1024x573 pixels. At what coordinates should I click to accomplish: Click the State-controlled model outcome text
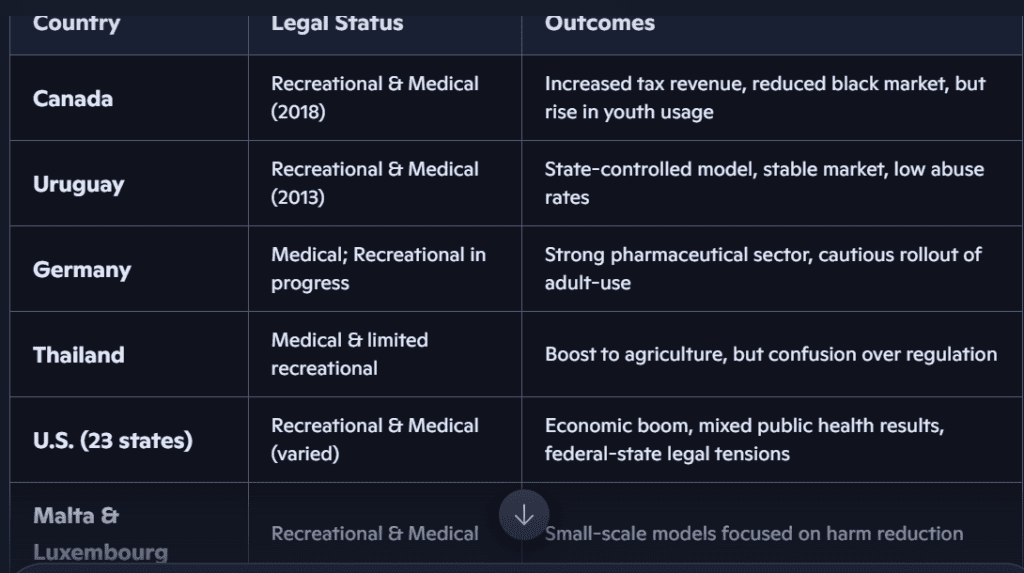coord(764,183)
